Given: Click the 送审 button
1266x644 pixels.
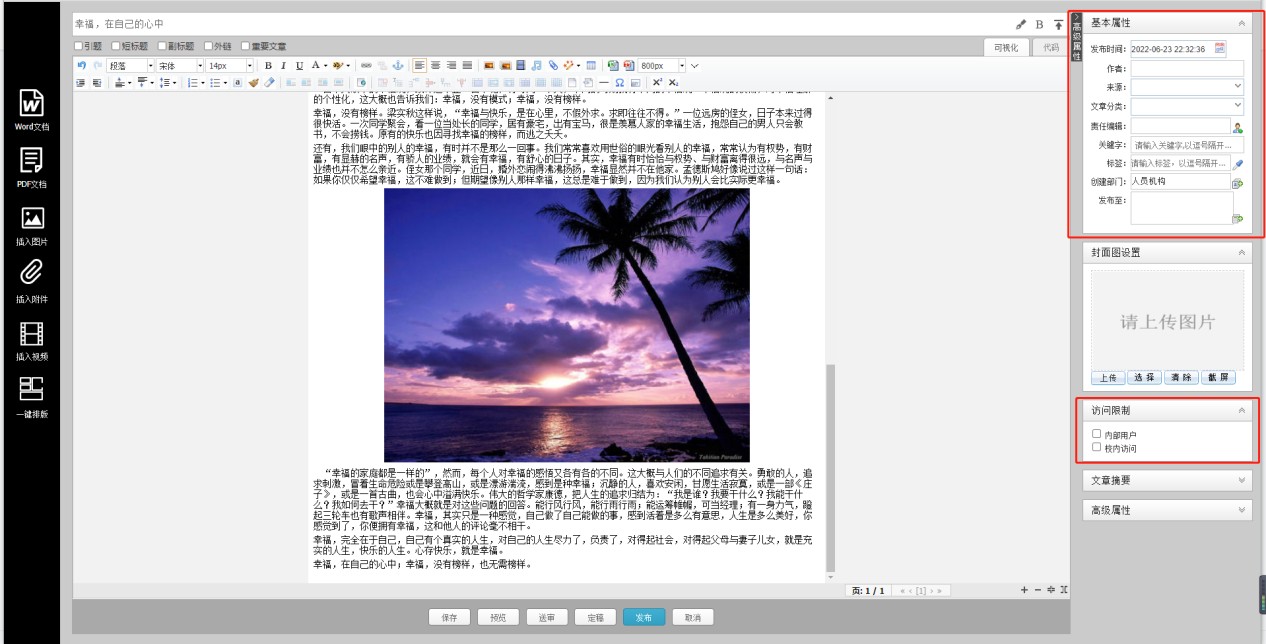Looking at the screenshot, I should [x=546, y=617].
